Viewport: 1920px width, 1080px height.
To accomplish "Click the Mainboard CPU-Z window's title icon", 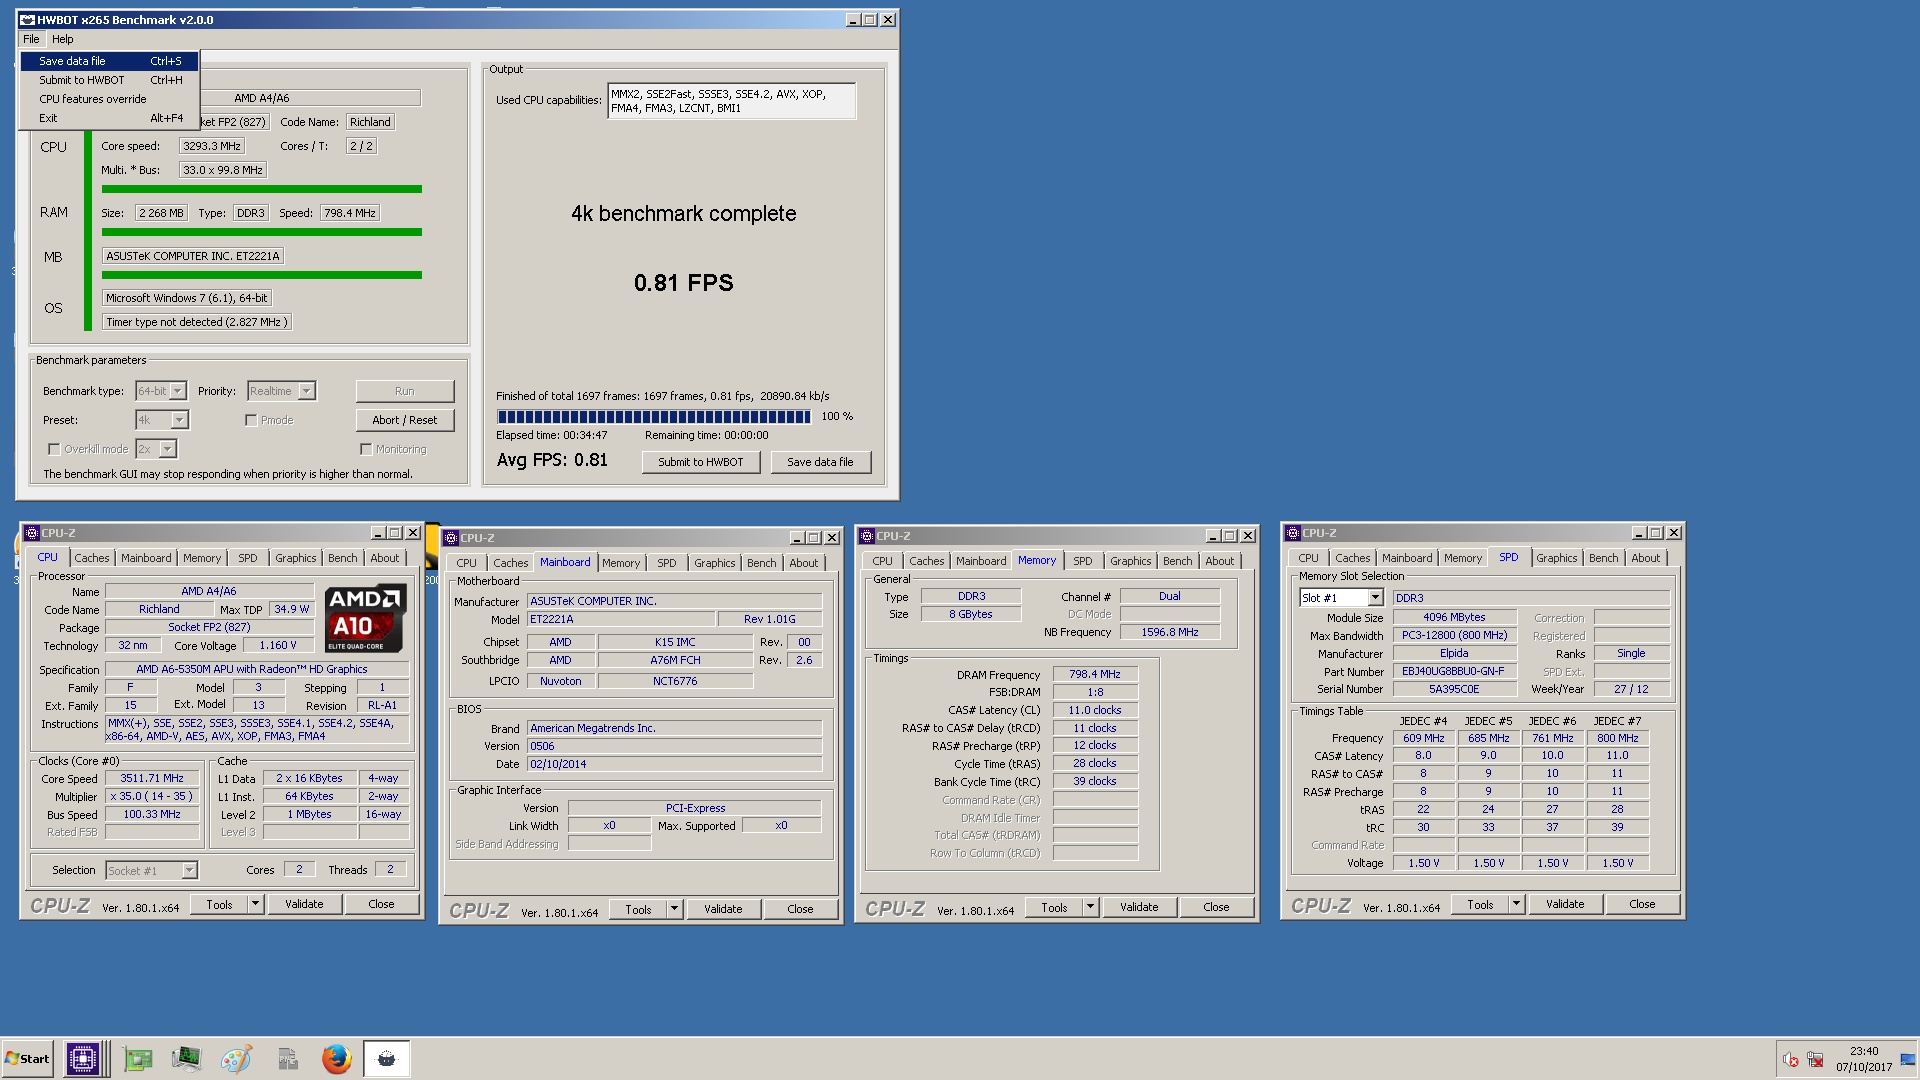I will [451, 538].
